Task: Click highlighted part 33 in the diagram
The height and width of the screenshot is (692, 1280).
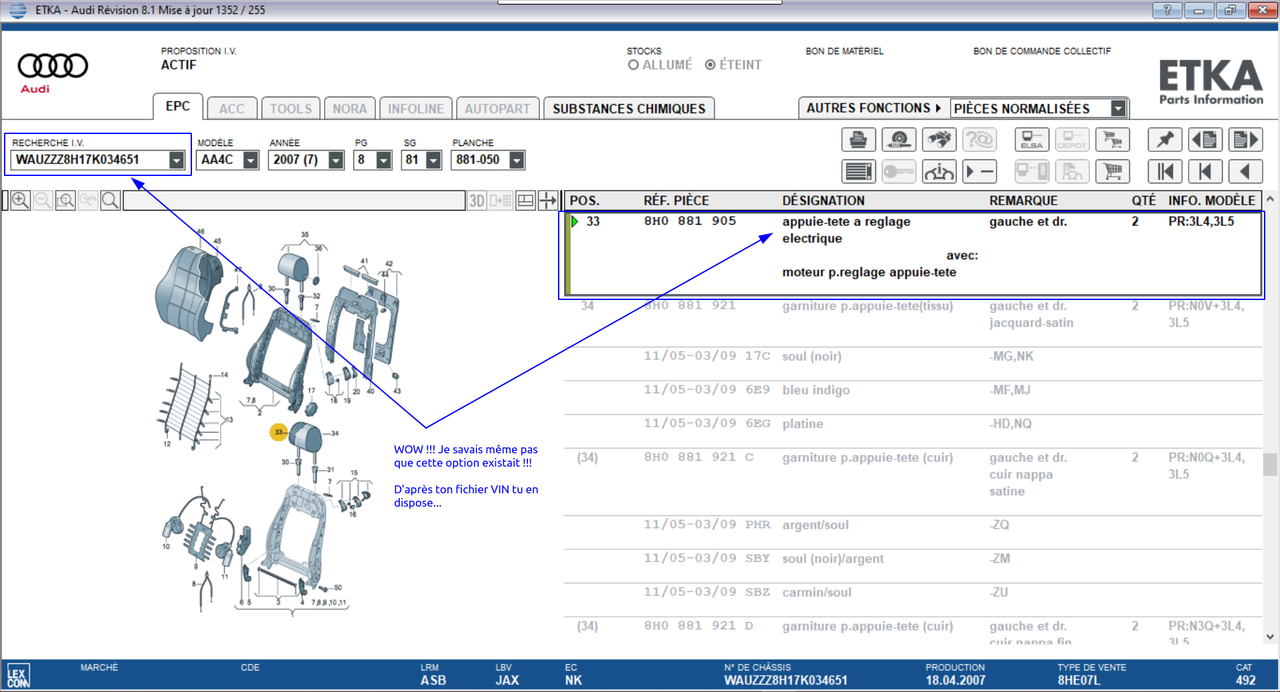Action: click(278, 432)
